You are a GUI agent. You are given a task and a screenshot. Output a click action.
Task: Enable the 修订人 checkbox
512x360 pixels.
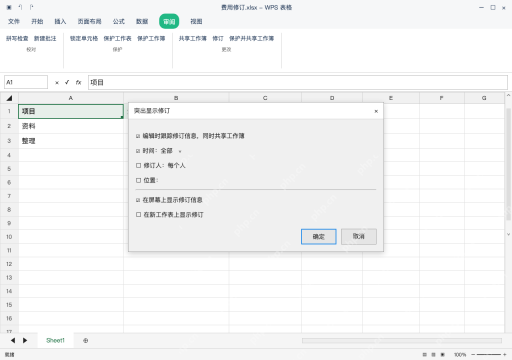138,165
